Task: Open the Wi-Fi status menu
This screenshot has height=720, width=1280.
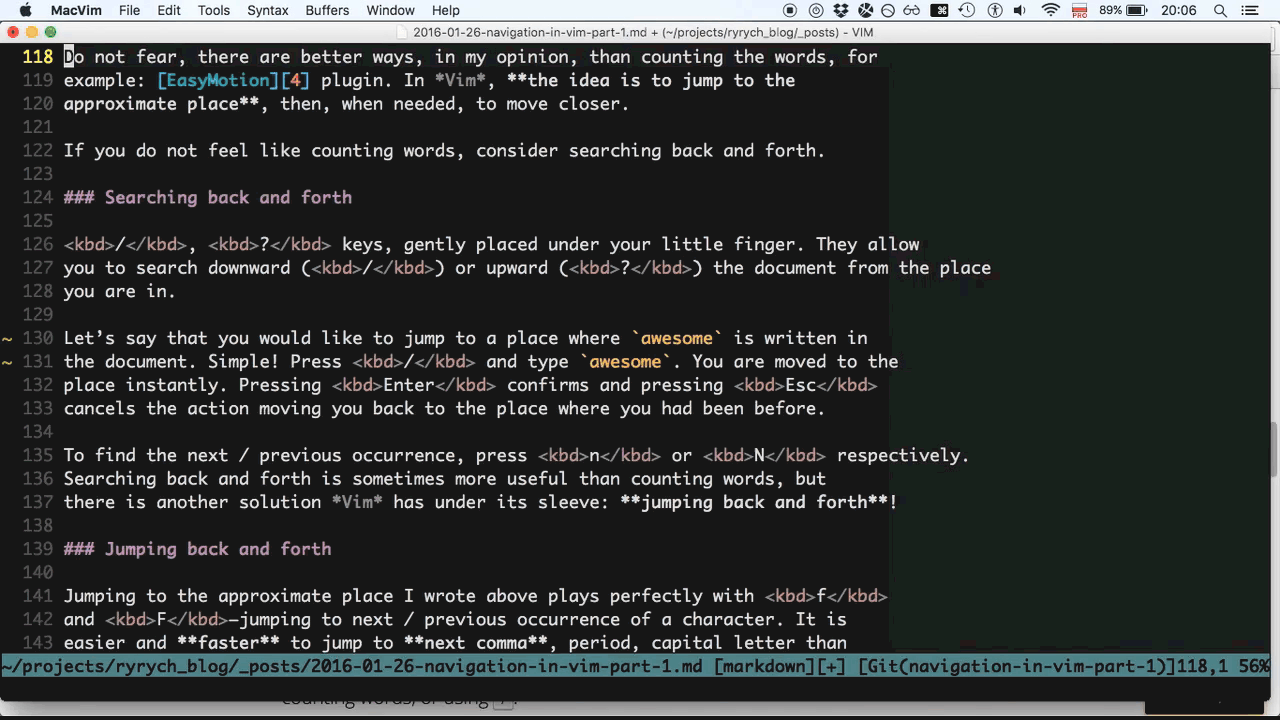Action: [1050, 11]
